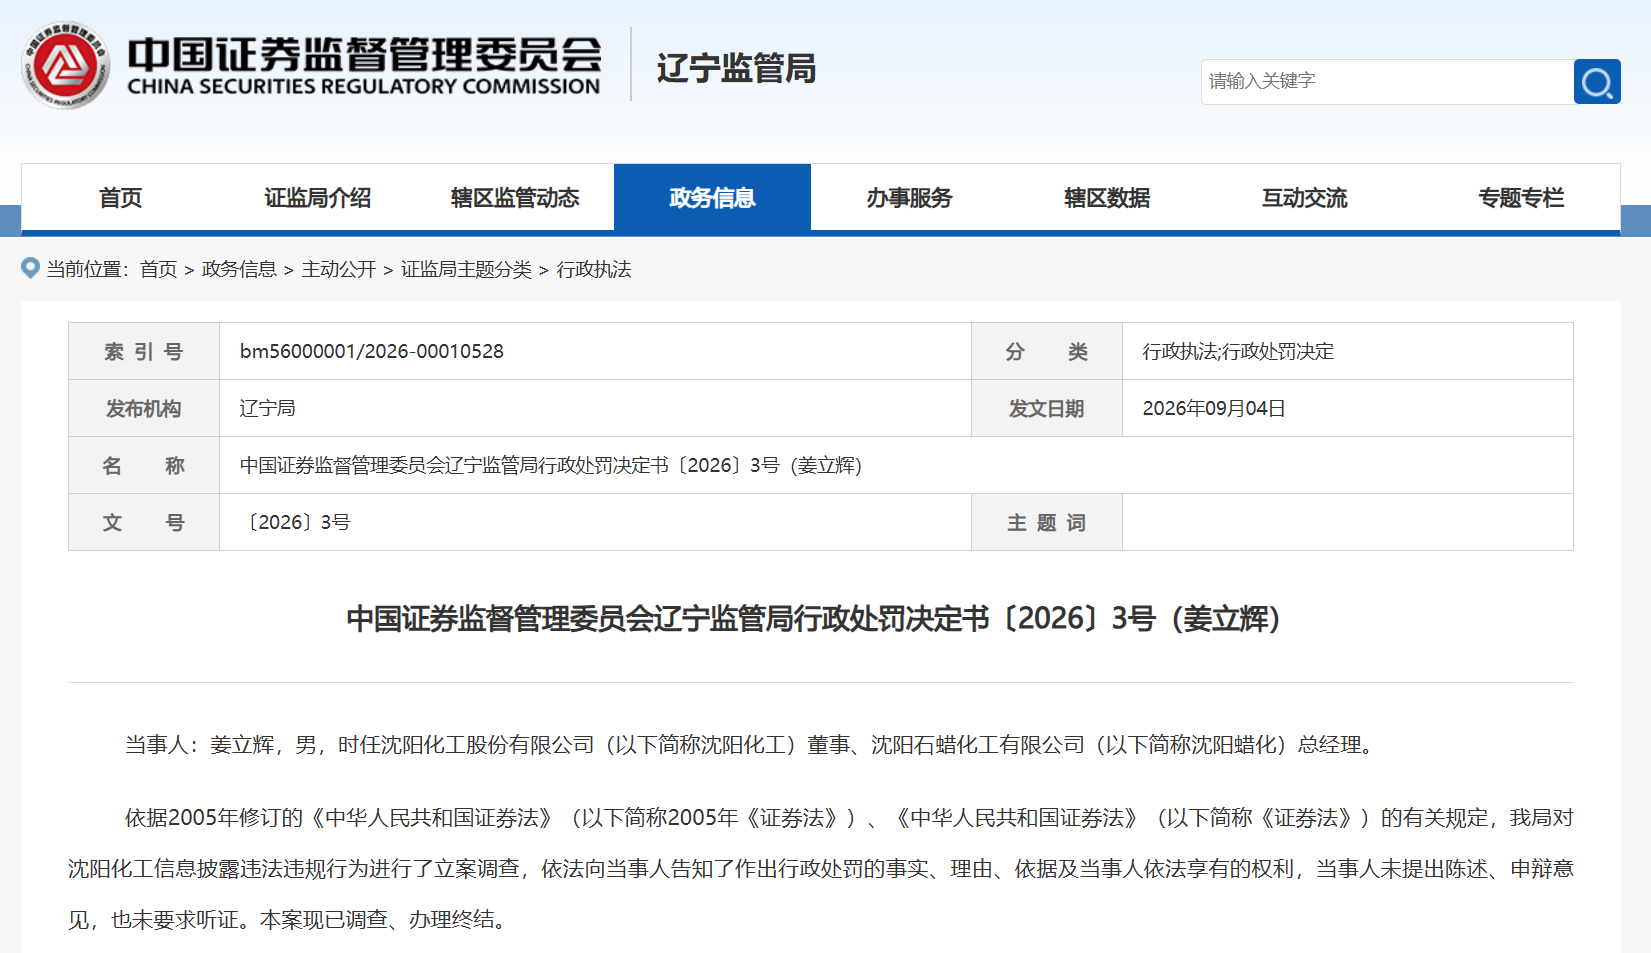Click the CSRC red emblem logo

click(x=66, y=66)
